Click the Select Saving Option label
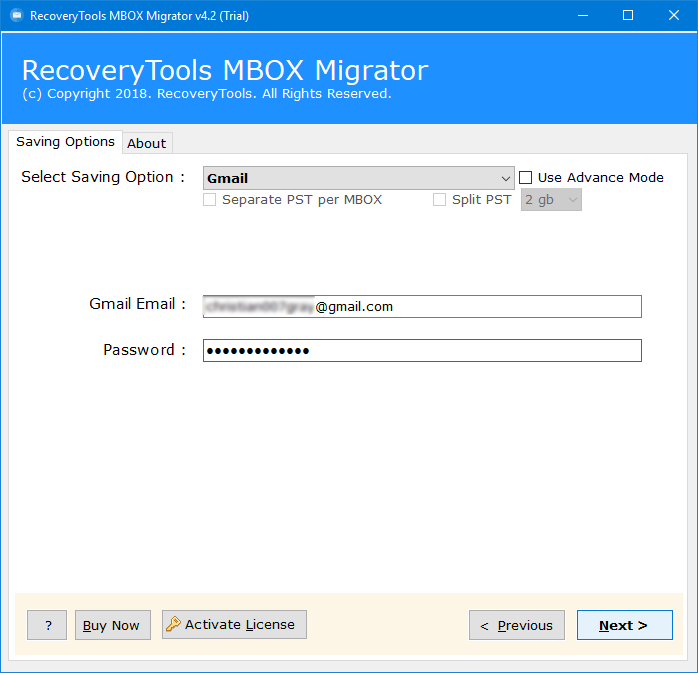This screenshot has width=698, height=673. click(103, 177)
